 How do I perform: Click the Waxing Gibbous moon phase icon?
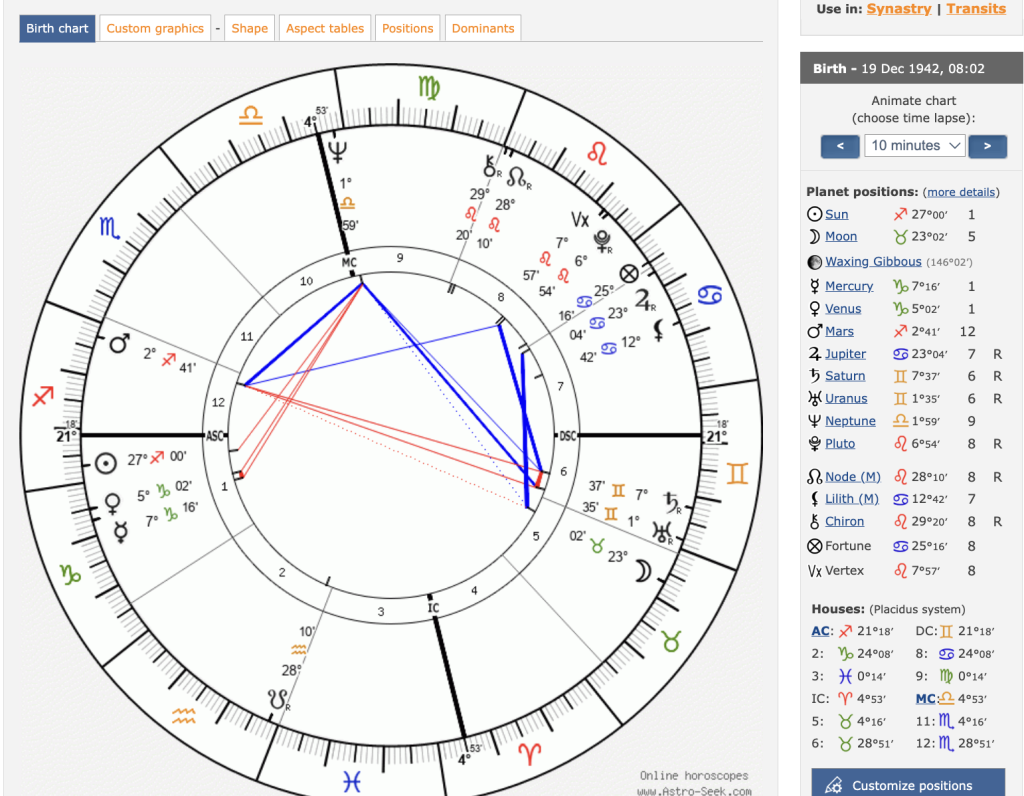click(815, 262)
